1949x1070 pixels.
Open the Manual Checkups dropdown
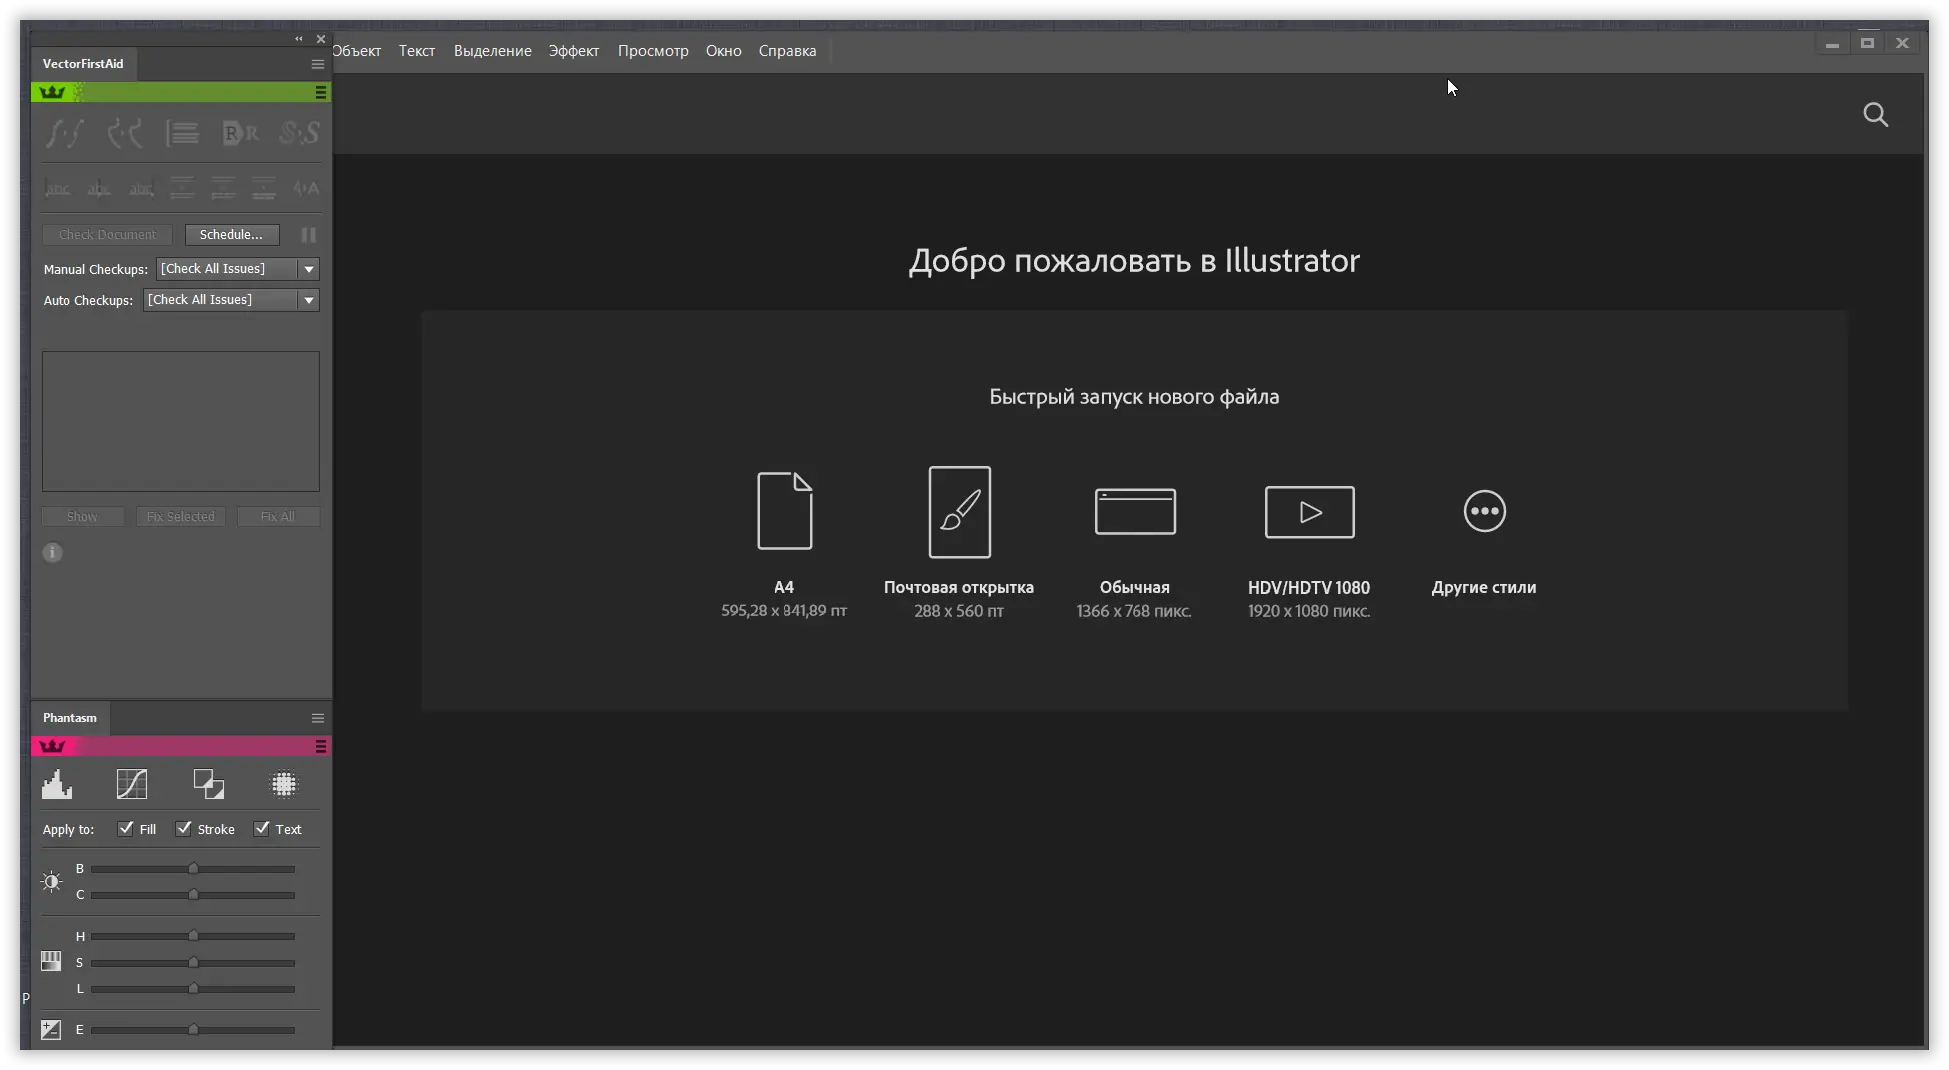tap(309, 268)
